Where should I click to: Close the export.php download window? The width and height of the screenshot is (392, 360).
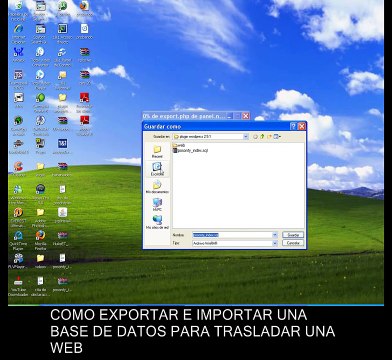pos(246,116)
